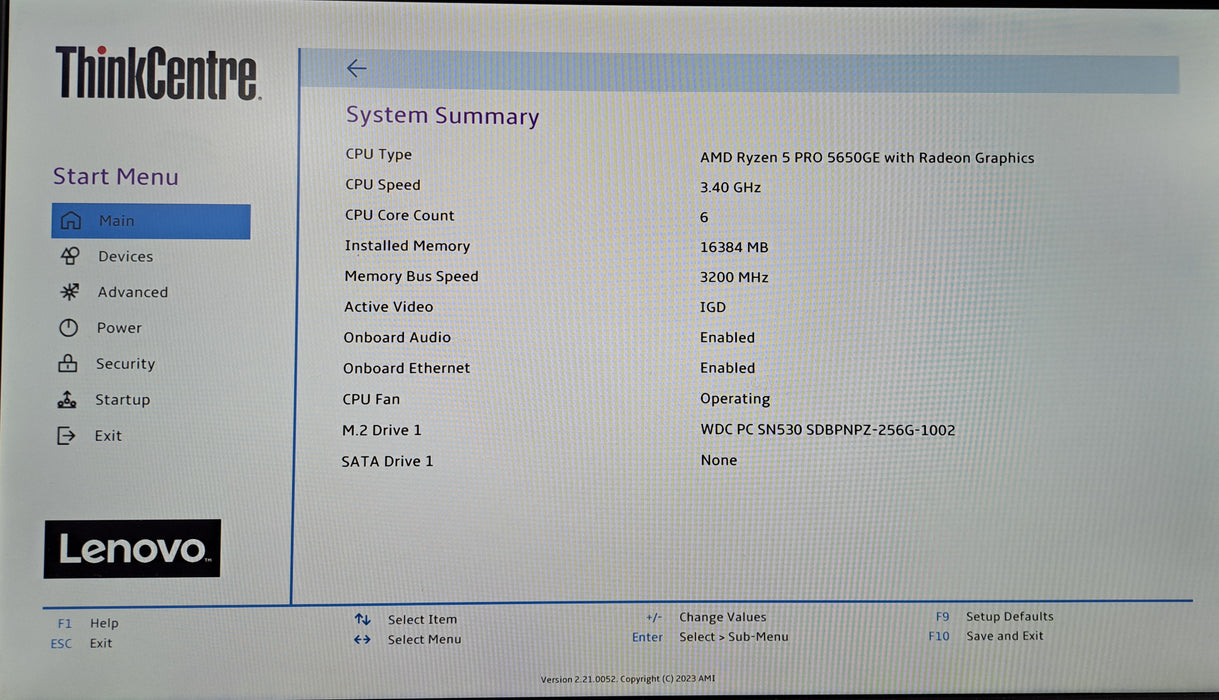
Task: Click the Lenovo logo
Action: (132, 549)
